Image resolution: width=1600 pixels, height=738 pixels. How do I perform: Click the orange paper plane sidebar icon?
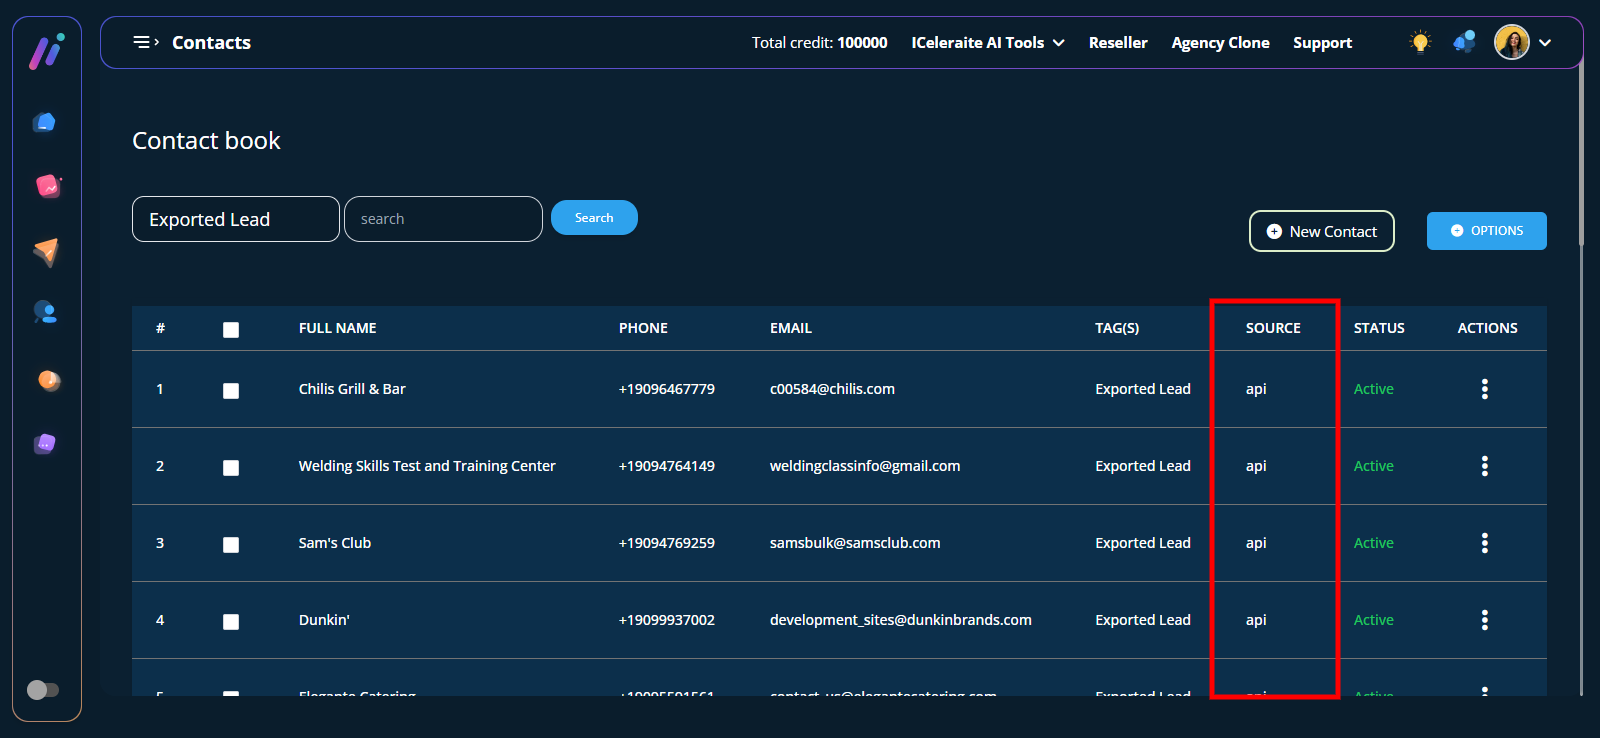[x=46, y=251]
